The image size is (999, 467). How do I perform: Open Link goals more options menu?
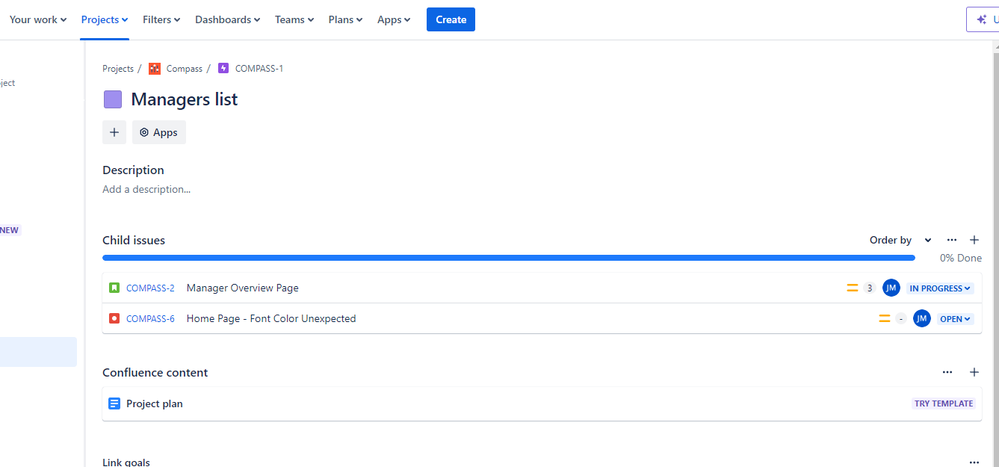974,463
